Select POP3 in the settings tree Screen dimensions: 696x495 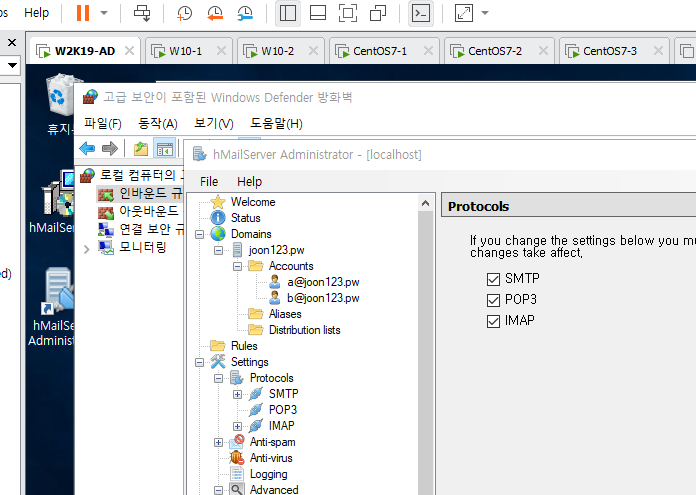point(273,410)
